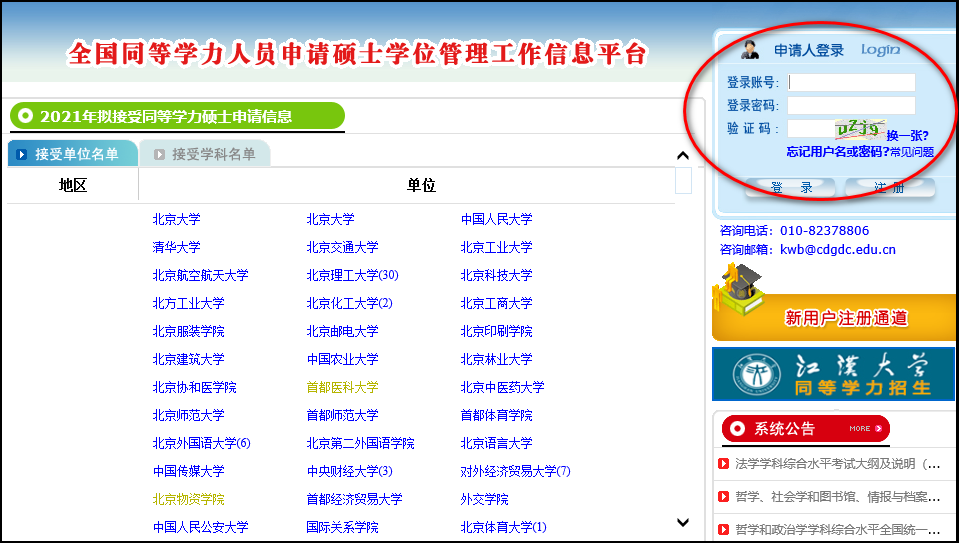Click the 登录账号 input field
The image size is (959, 543).
tap(851, 82)
